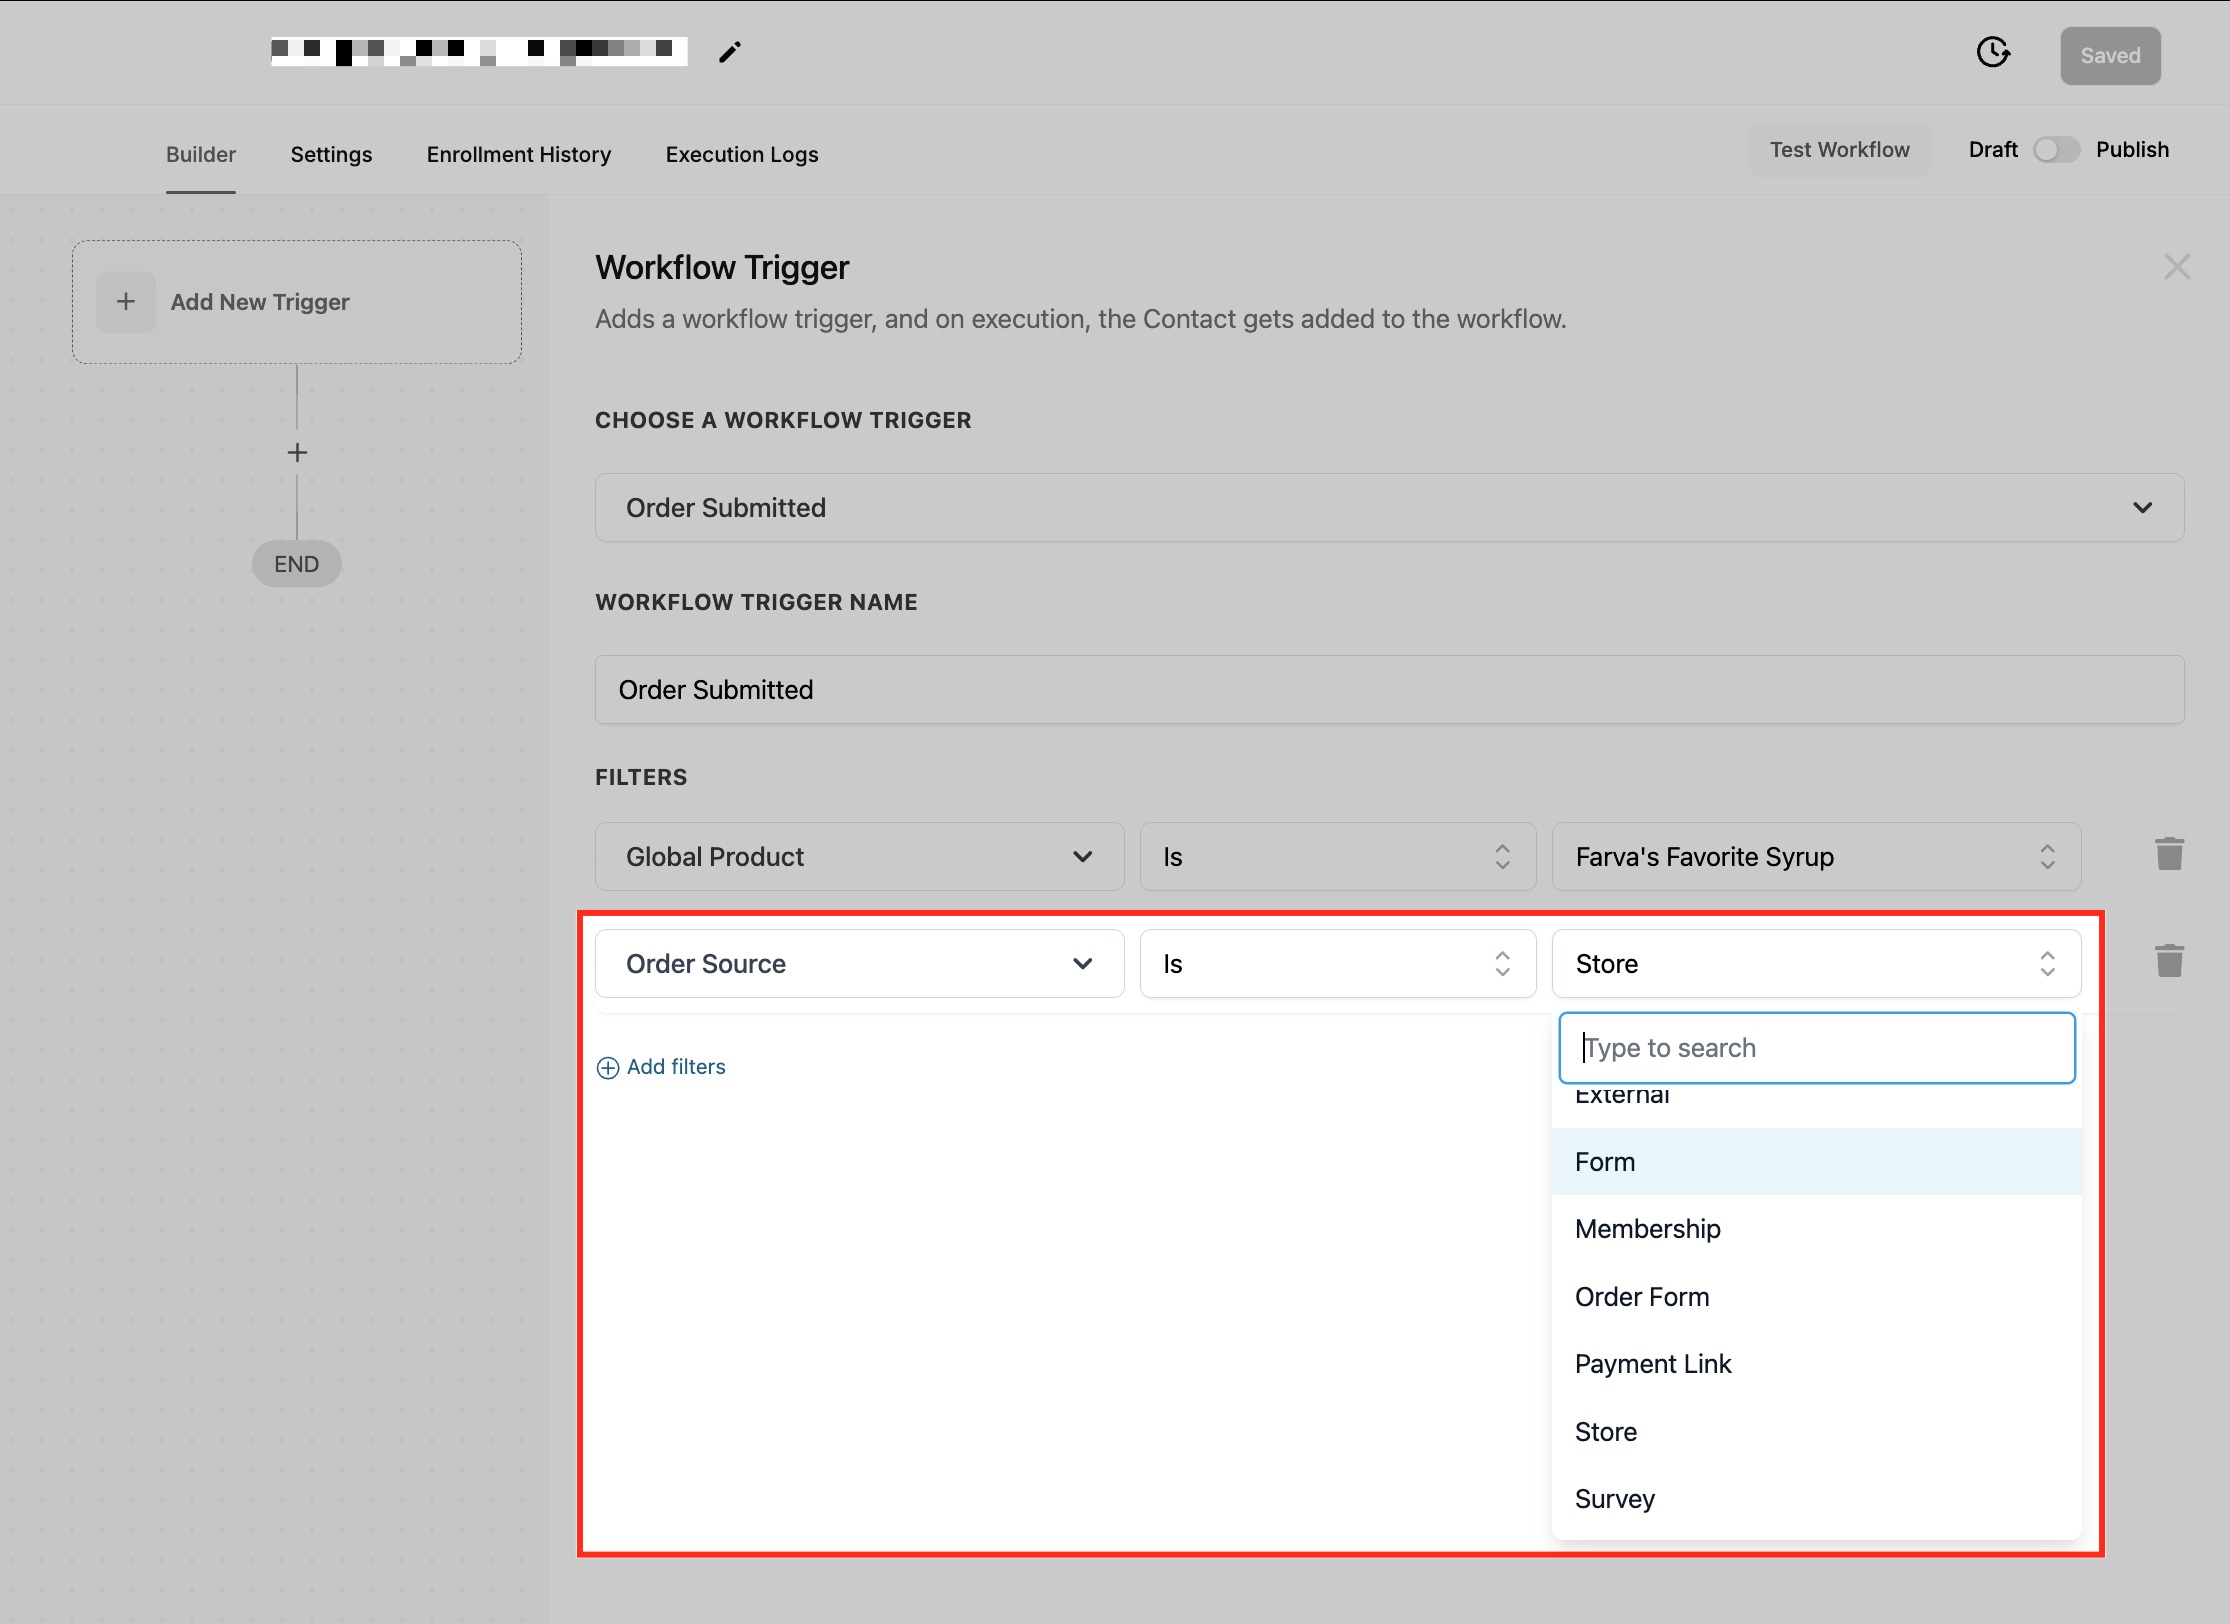Viewport: 2230px width, 1624px height.
Task: Click the Add filters link
Action: coord(675,1067)
